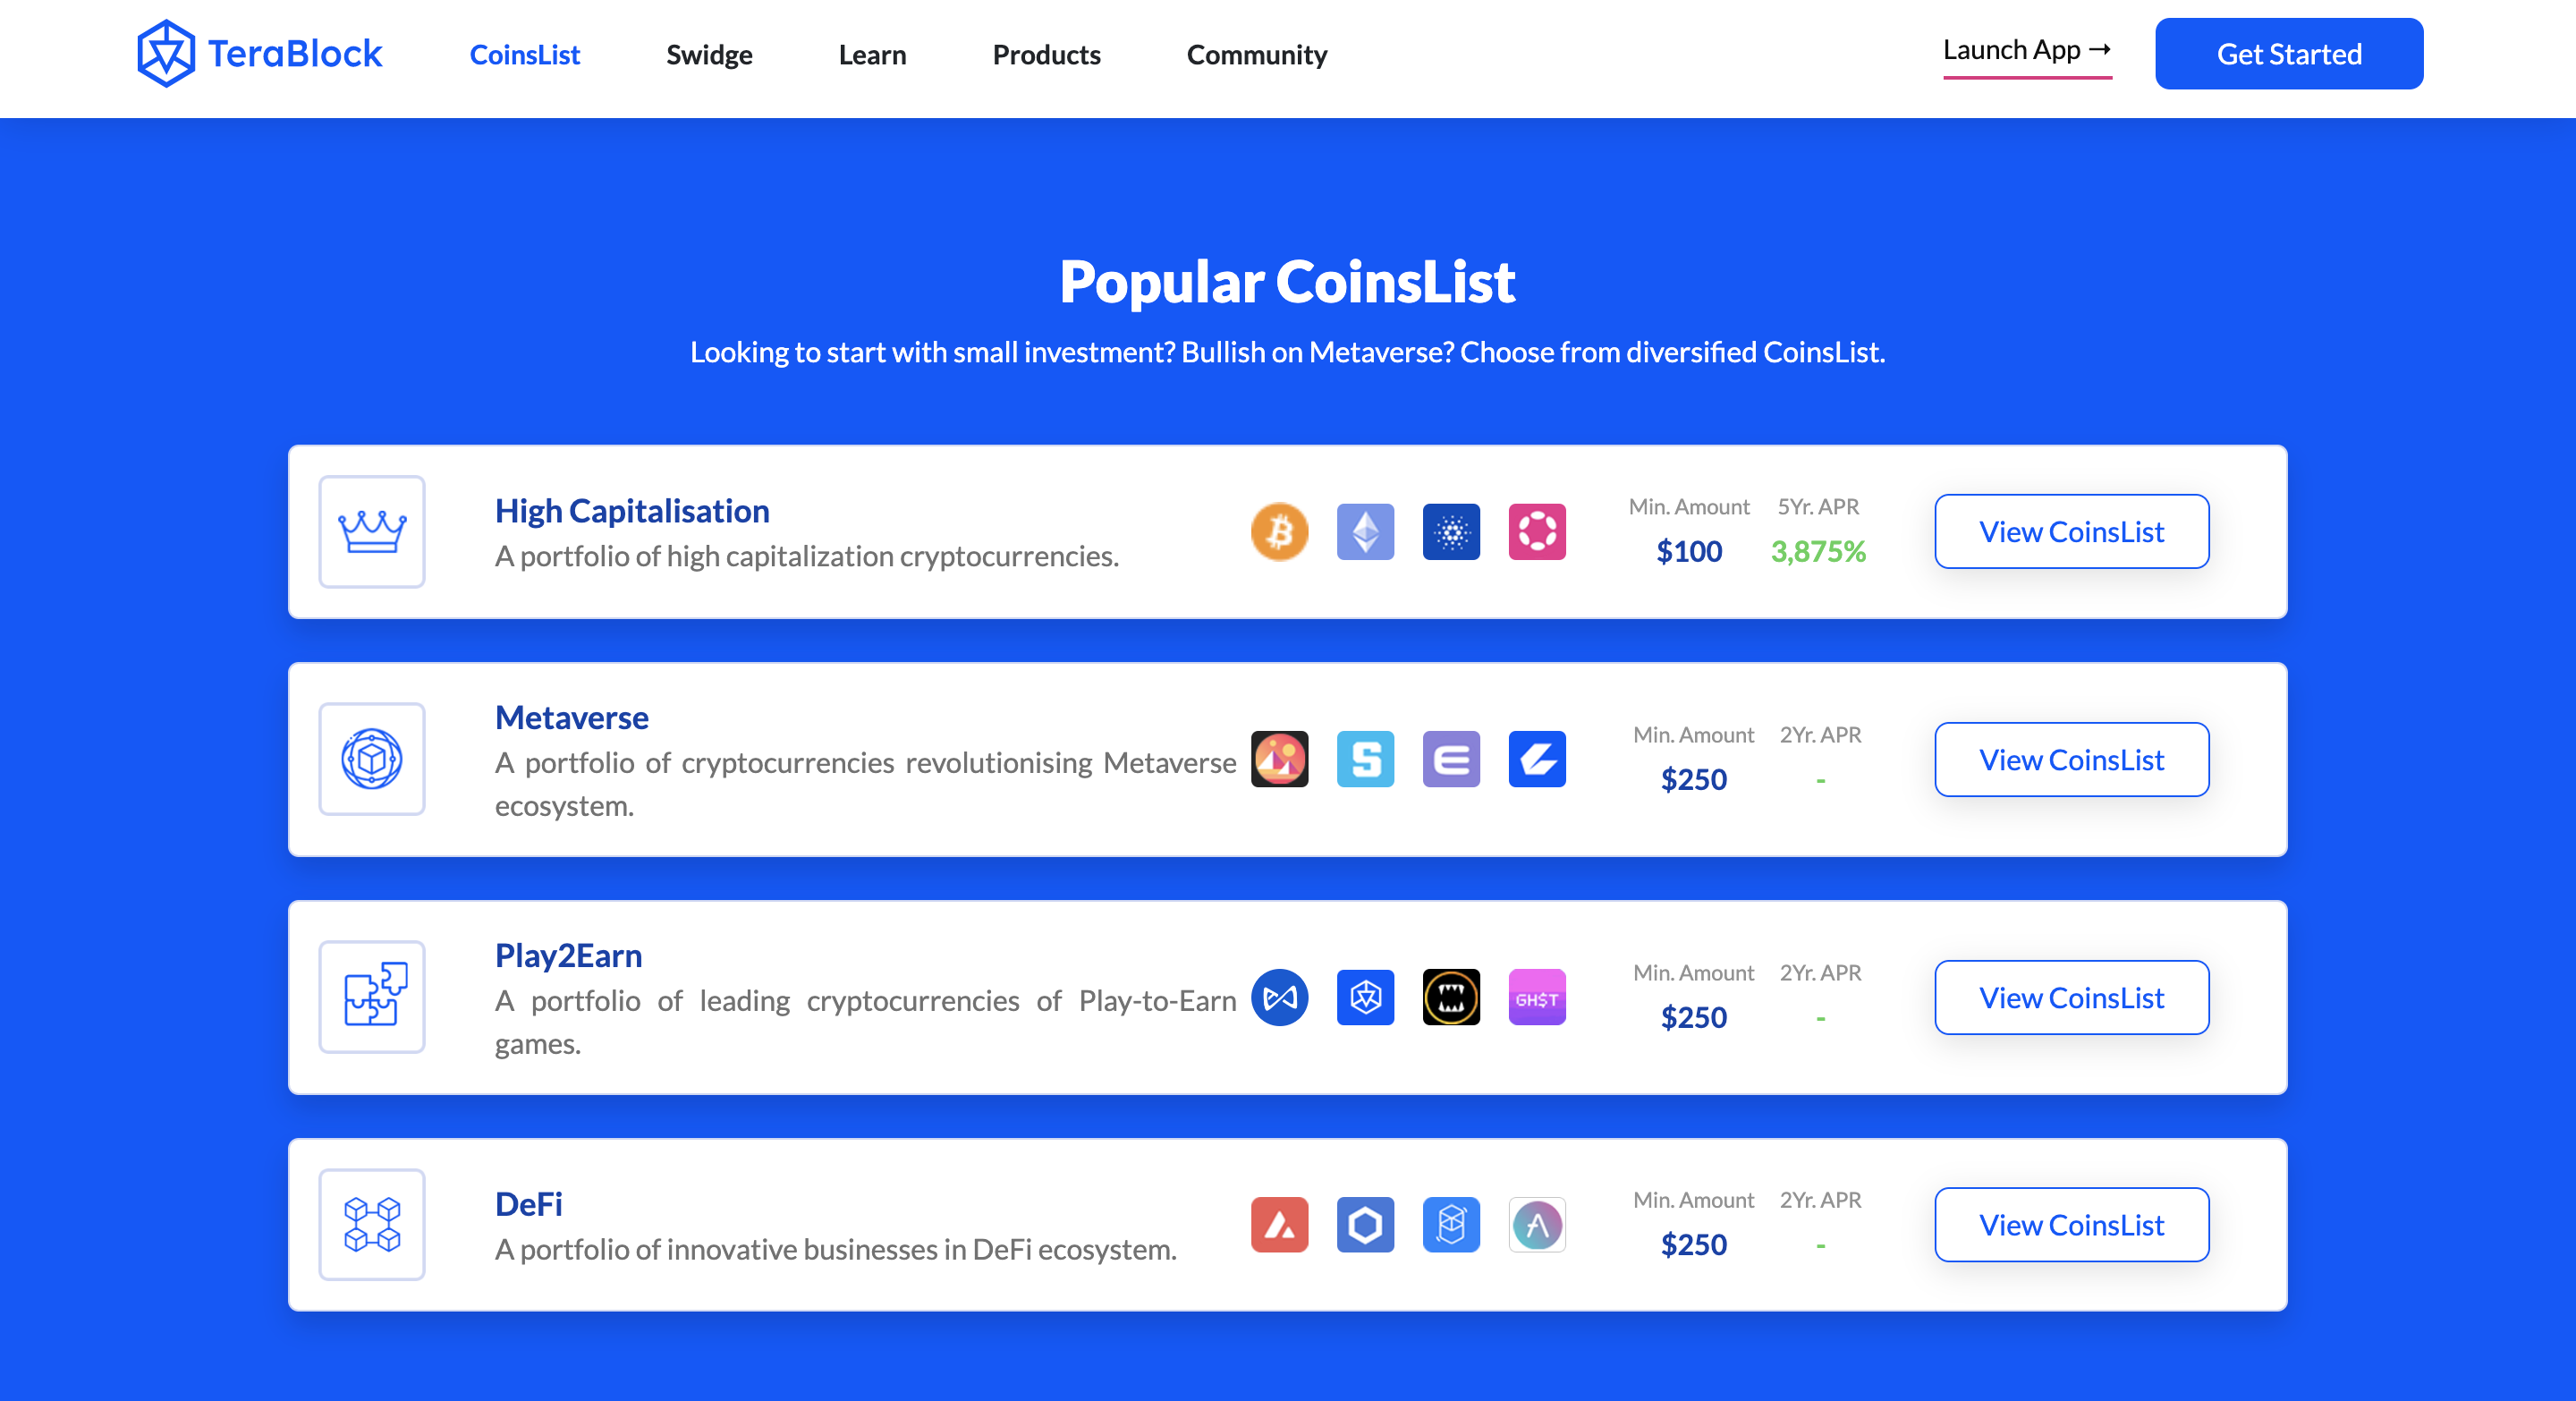Image resolution: width=2576 pixels, height=1401 pixels.
Task: Click the Sandbox S coin icon
Action: [x=1365, y=759]
